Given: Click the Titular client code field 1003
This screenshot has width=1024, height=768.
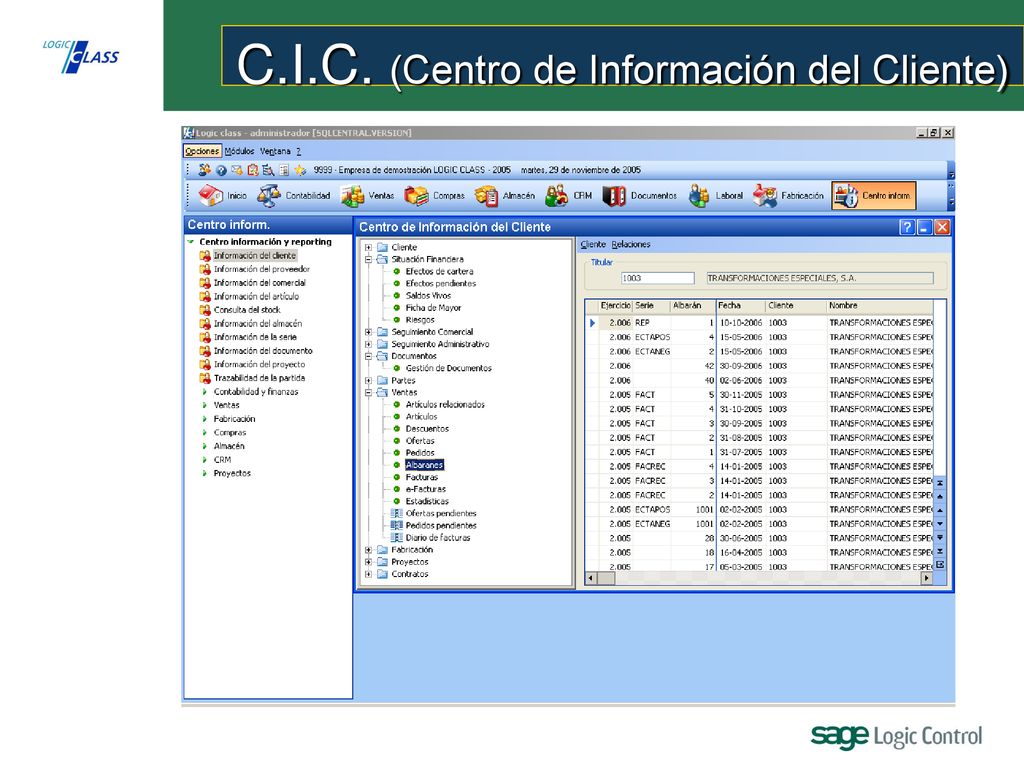Looking at the screenshot, I should point(657,278).
